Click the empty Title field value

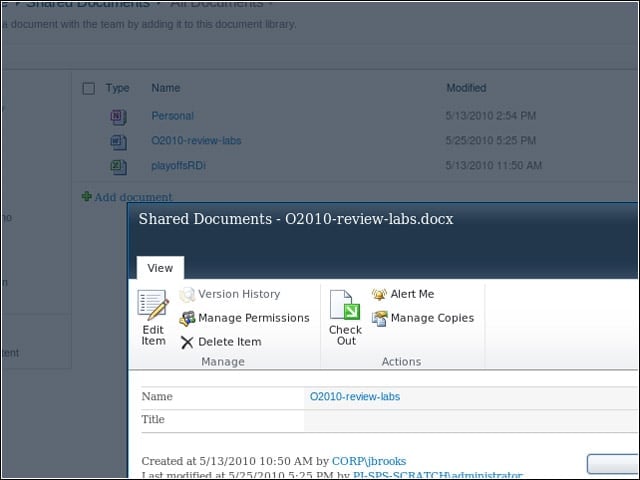(471, 420)
